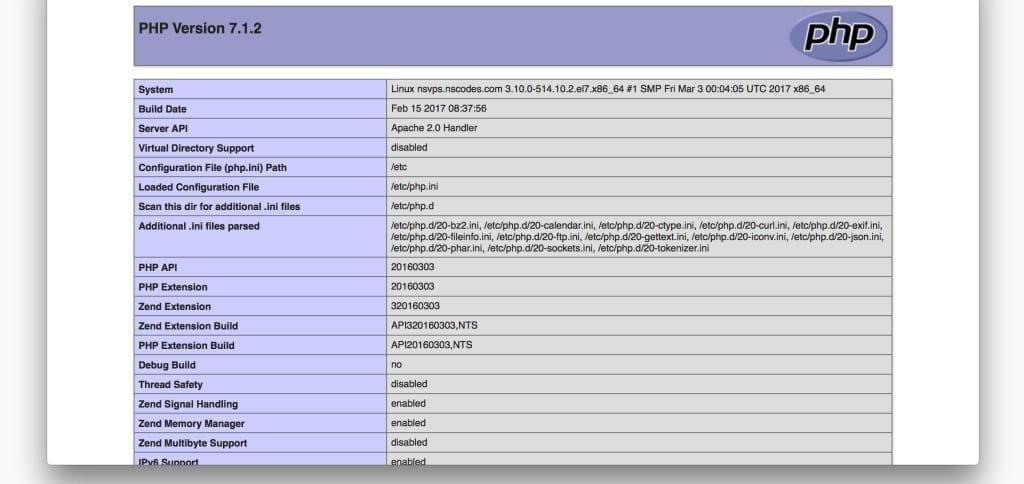Click the Zend Signal Handling label

[188, 405]
